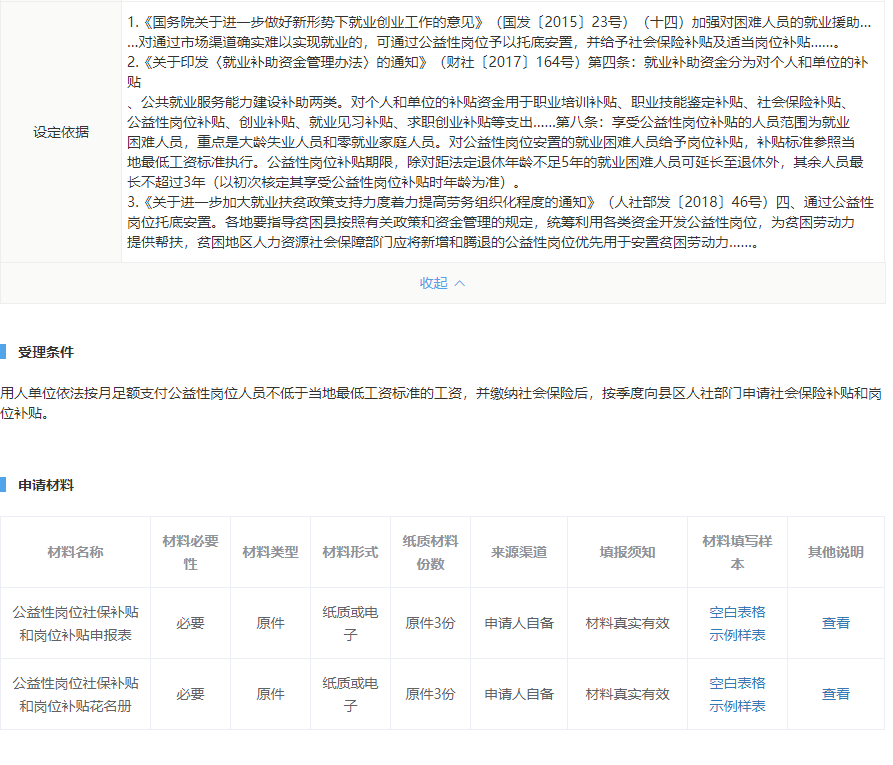Select the 公益性岗位社保补贴和岗位补贴申报表 material name
Image resolution: width=893 pixels, height=765 pixels.
tap(75, 623)
